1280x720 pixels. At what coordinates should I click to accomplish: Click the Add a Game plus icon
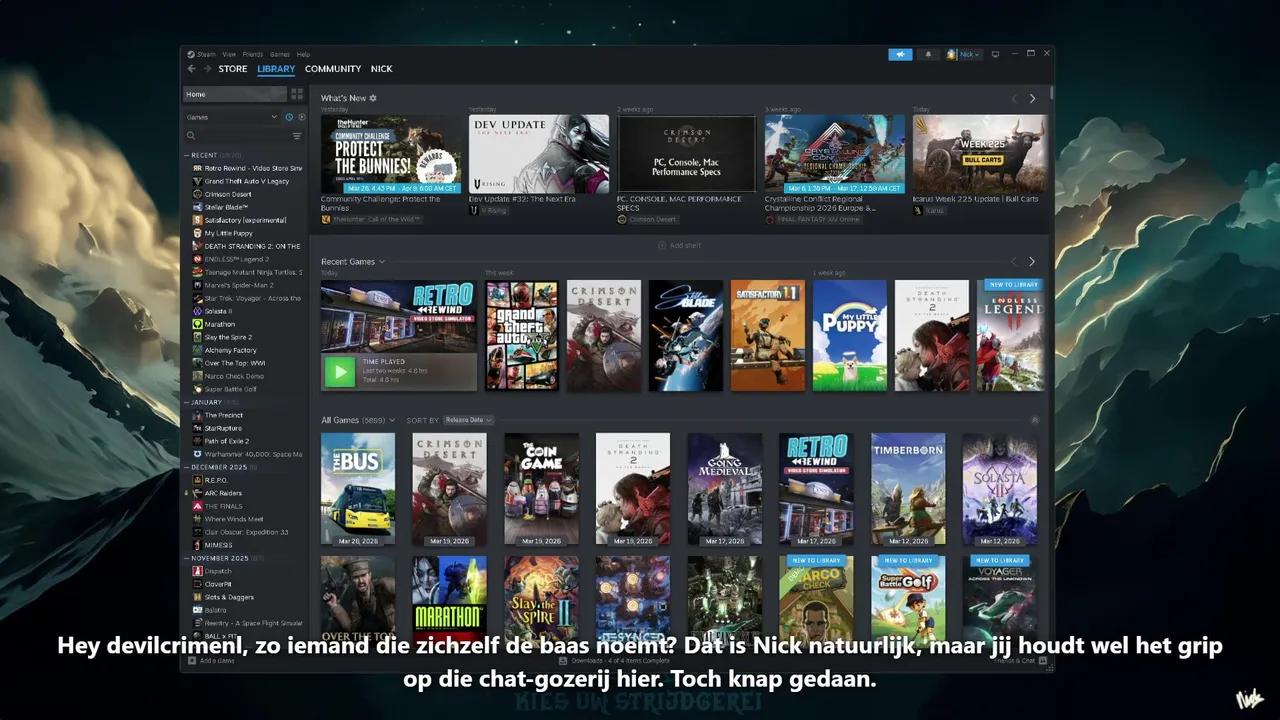(191, 661)
